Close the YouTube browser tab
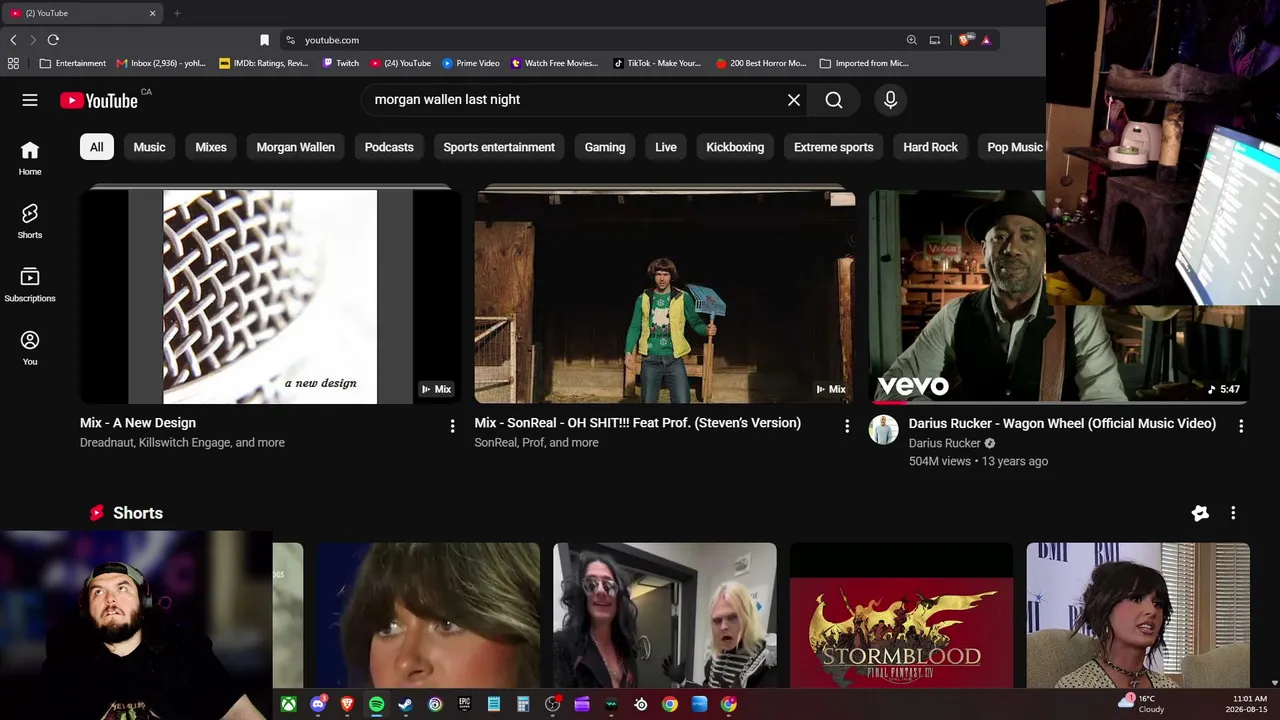This screenshot has height=720, width=1280. click(x=153, y=13)
